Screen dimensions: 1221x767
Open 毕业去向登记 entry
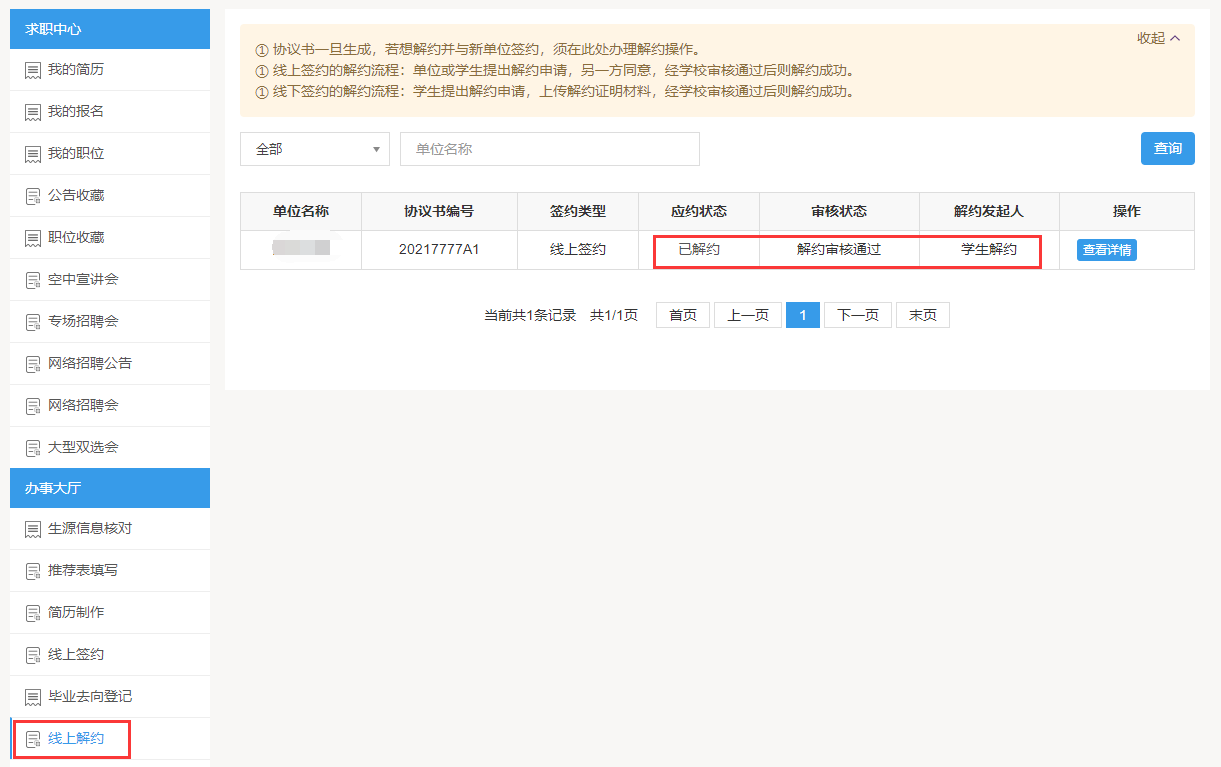110,697
